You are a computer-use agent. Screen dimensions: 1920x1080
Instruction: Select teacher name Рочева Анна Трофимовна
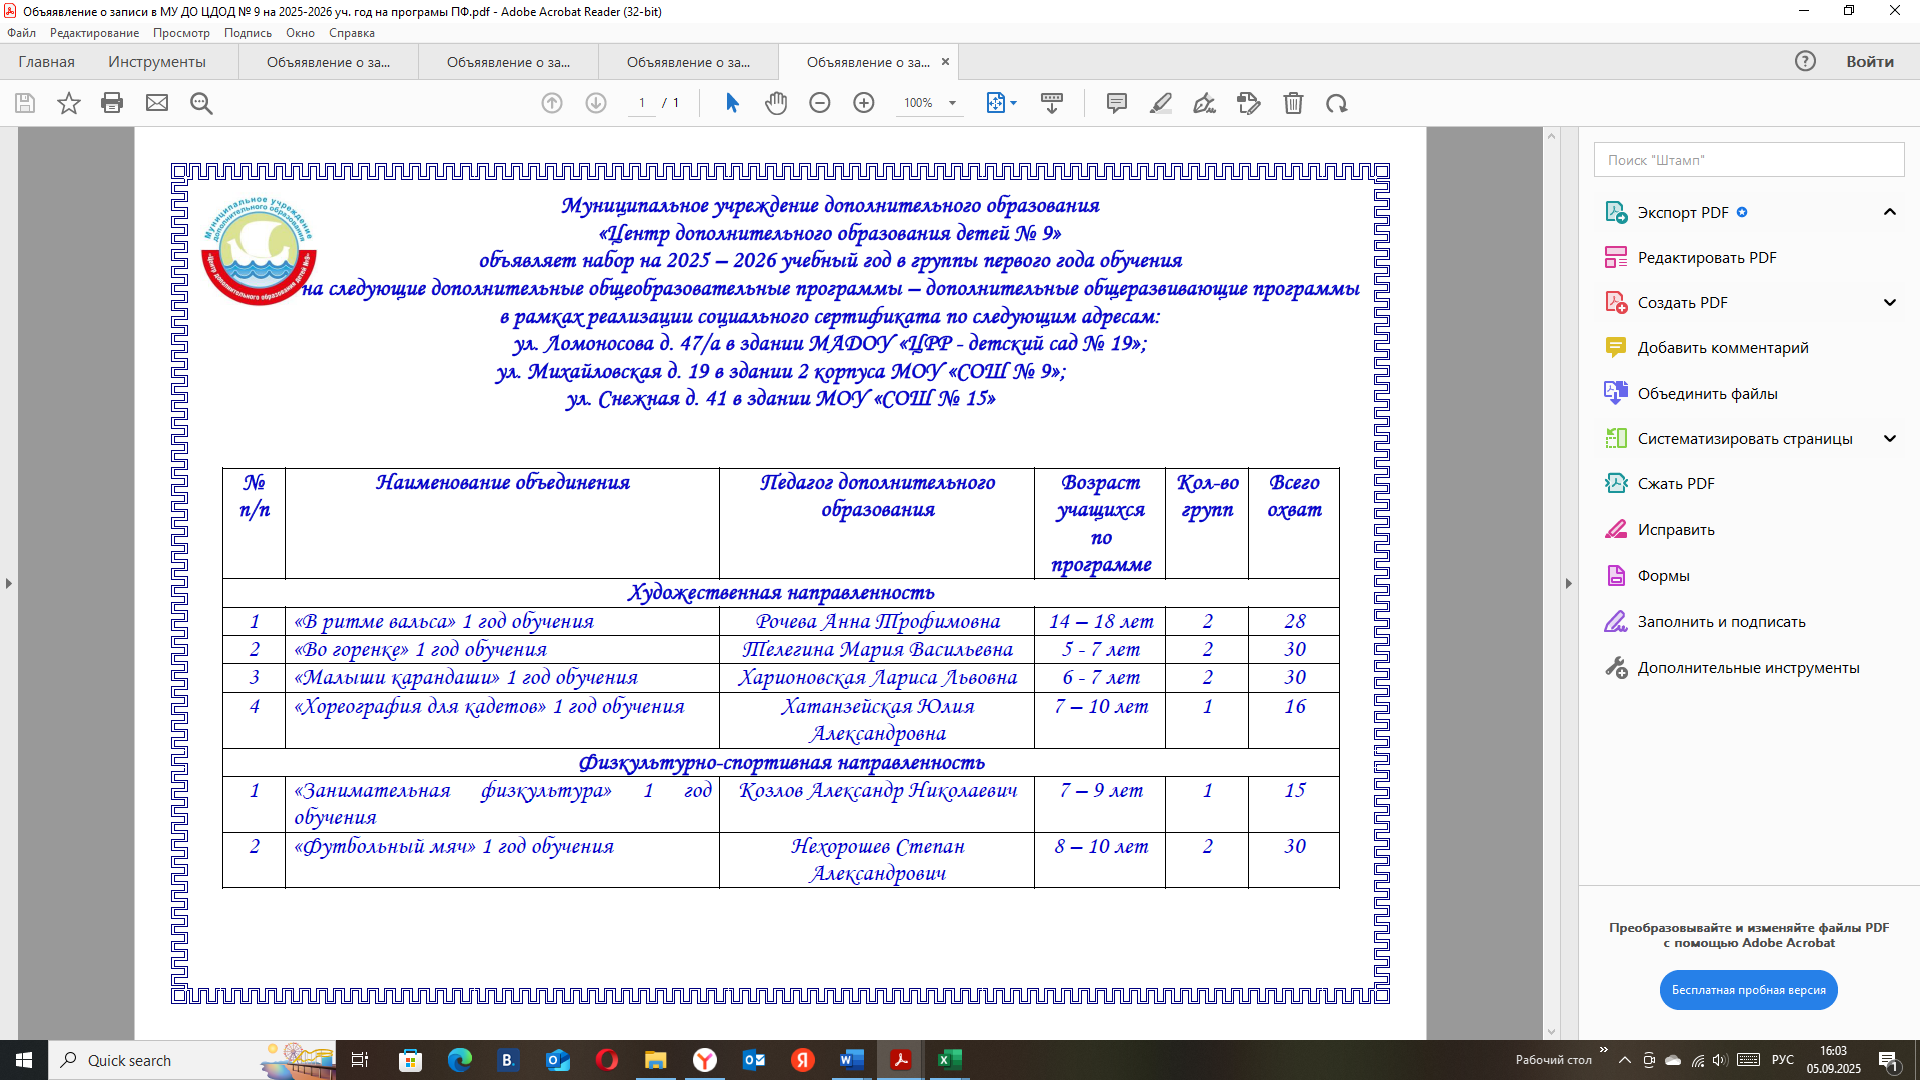pos(877,621)
